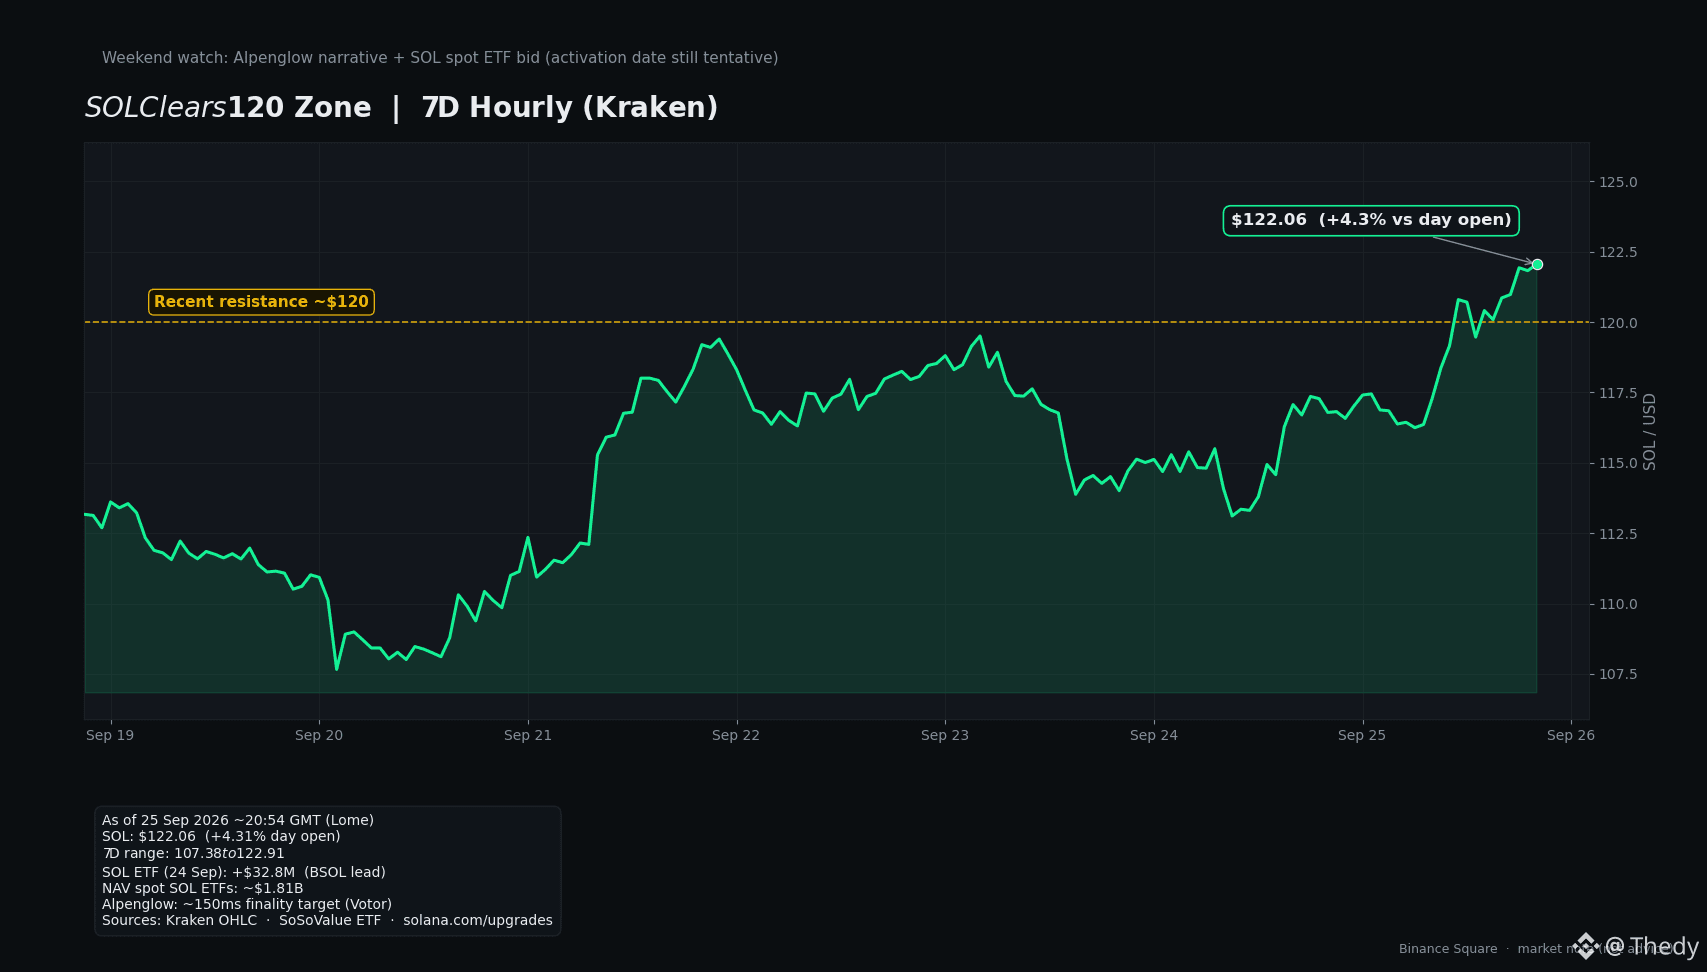Select the Sep 23 x-axis label
This screenshot has height=972, width=1707.
coord(945,735)
